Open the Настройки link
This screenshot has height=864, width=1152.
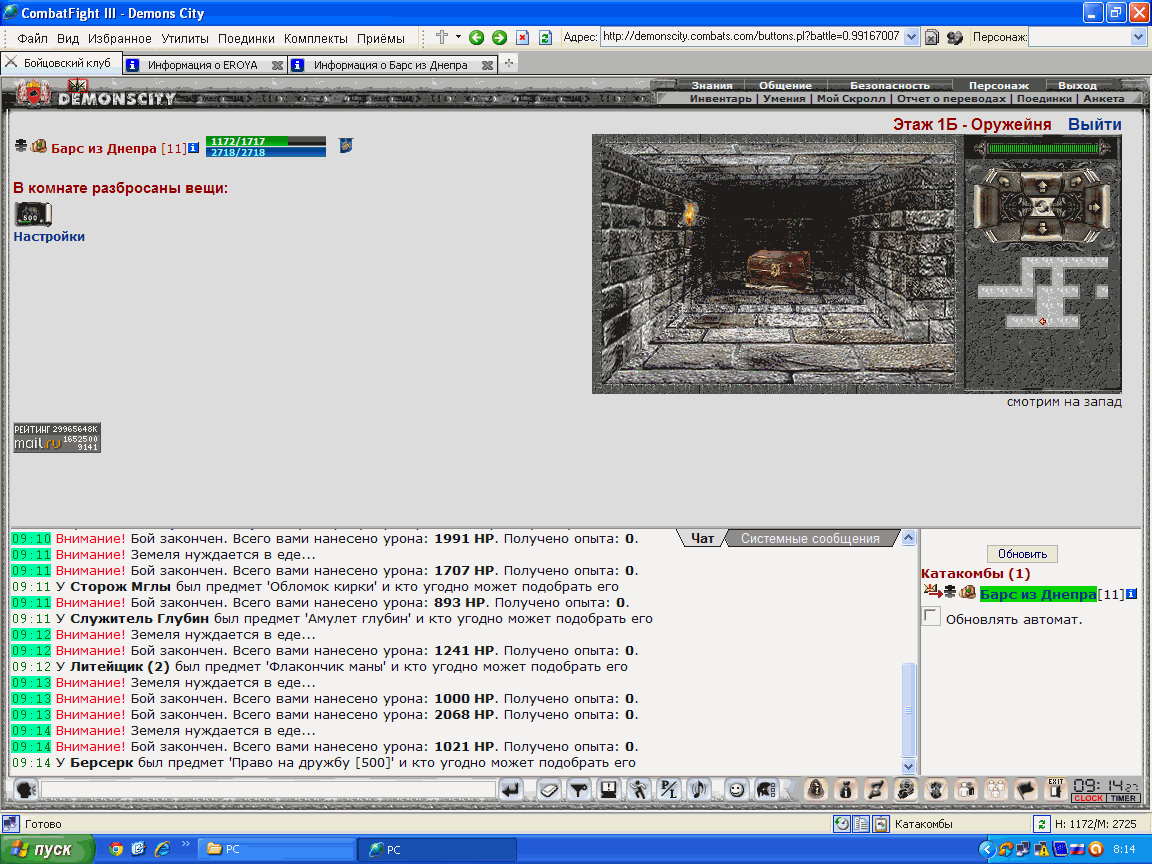[x=49, y=237]
